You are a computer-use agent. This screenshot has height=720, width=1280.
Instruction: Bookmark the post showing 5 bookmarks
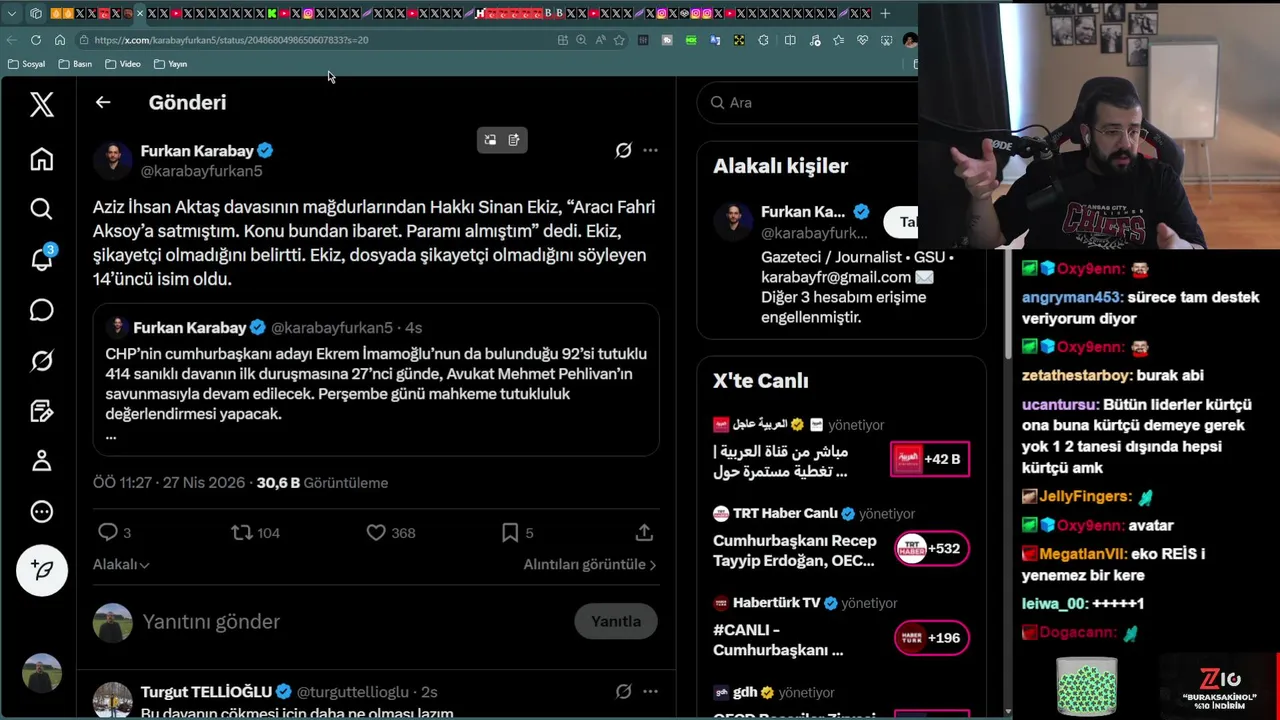pos(510,532)
